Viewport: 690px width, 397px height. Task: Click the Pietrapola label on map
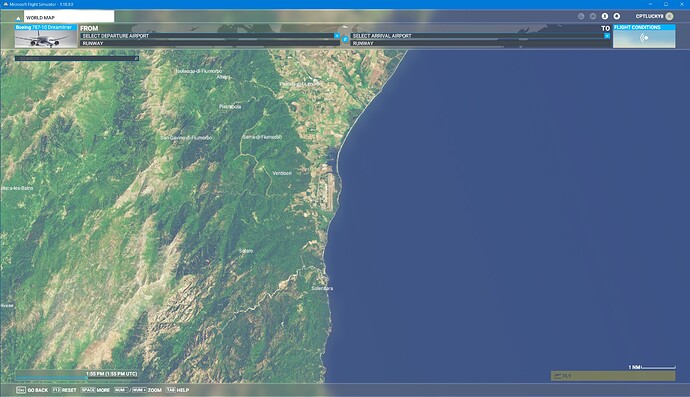(x=230, y=107)
